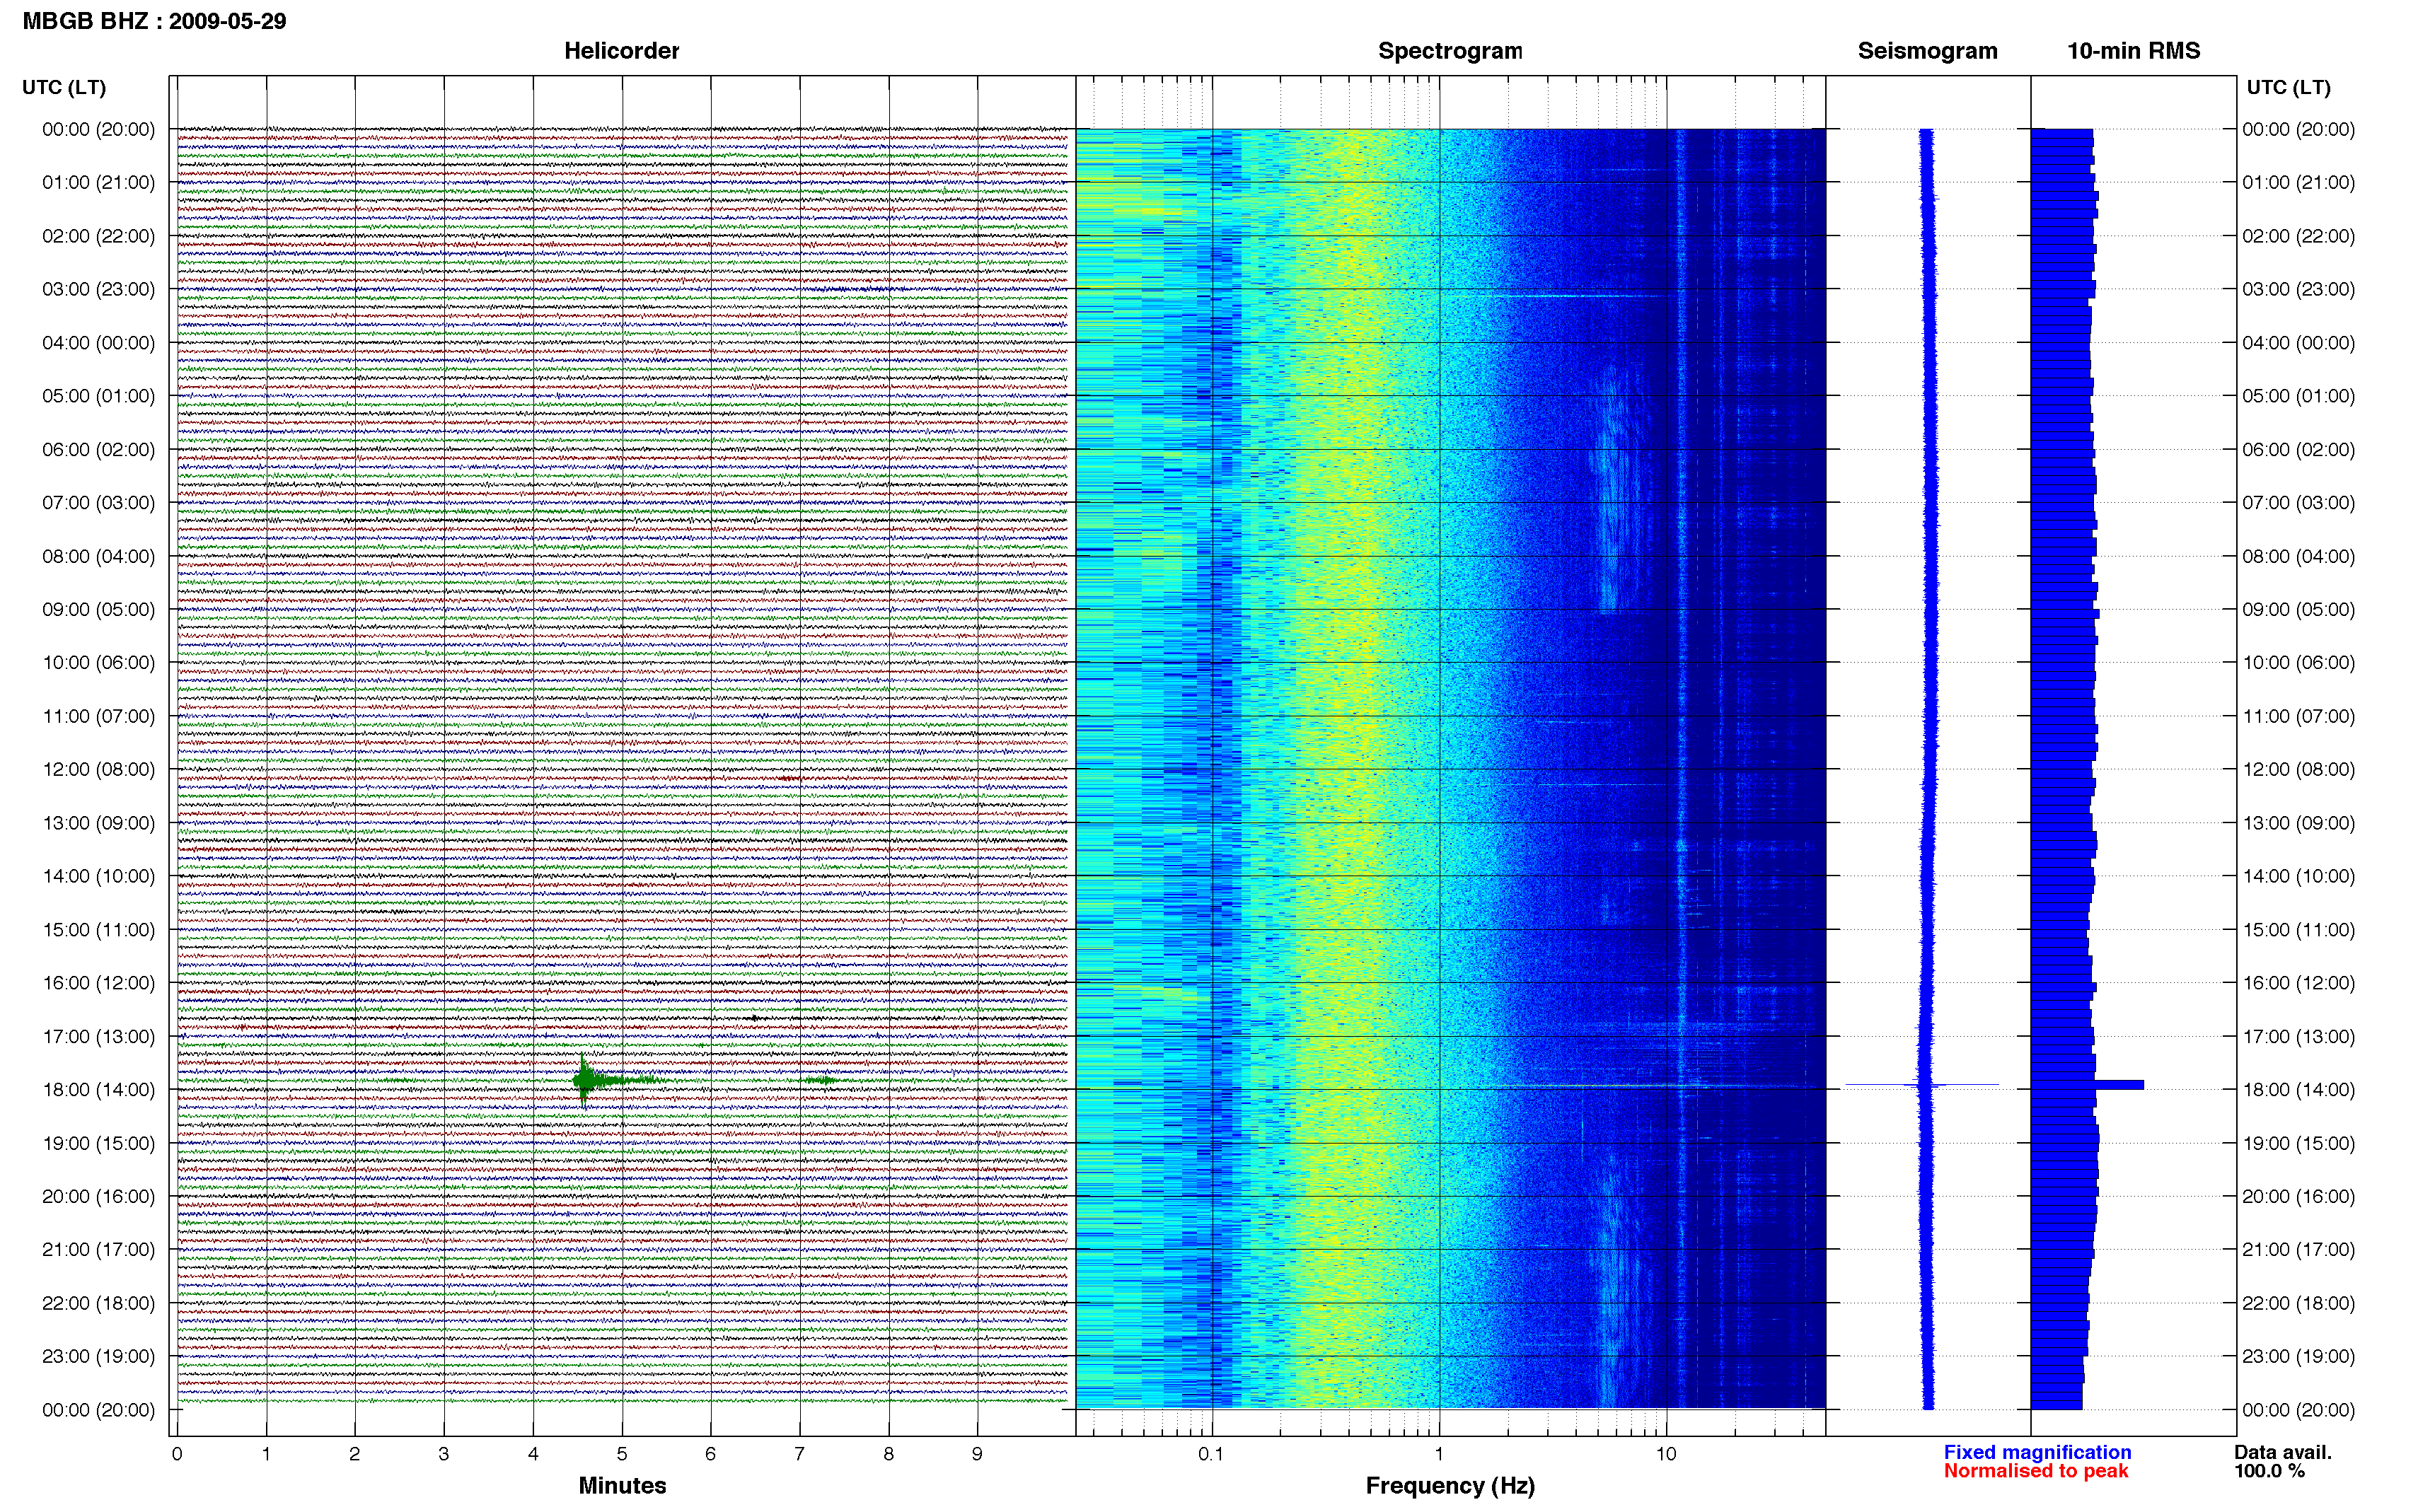This screenshot has width=2418, height=1512.
Task: Click the left 18:00 (14:00) time label
Action: pos(98,1089)
